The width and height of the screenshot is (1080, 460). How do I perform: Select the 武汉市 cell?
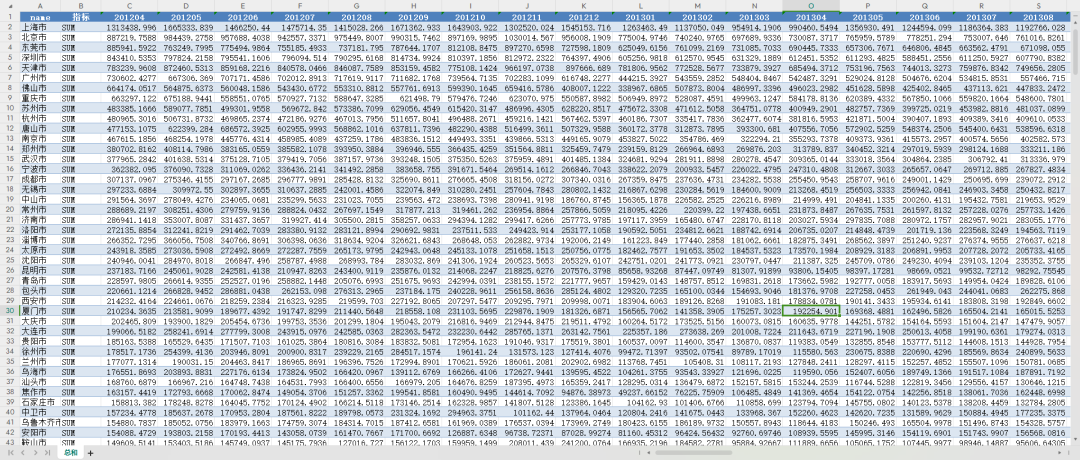tap(41, 156)
